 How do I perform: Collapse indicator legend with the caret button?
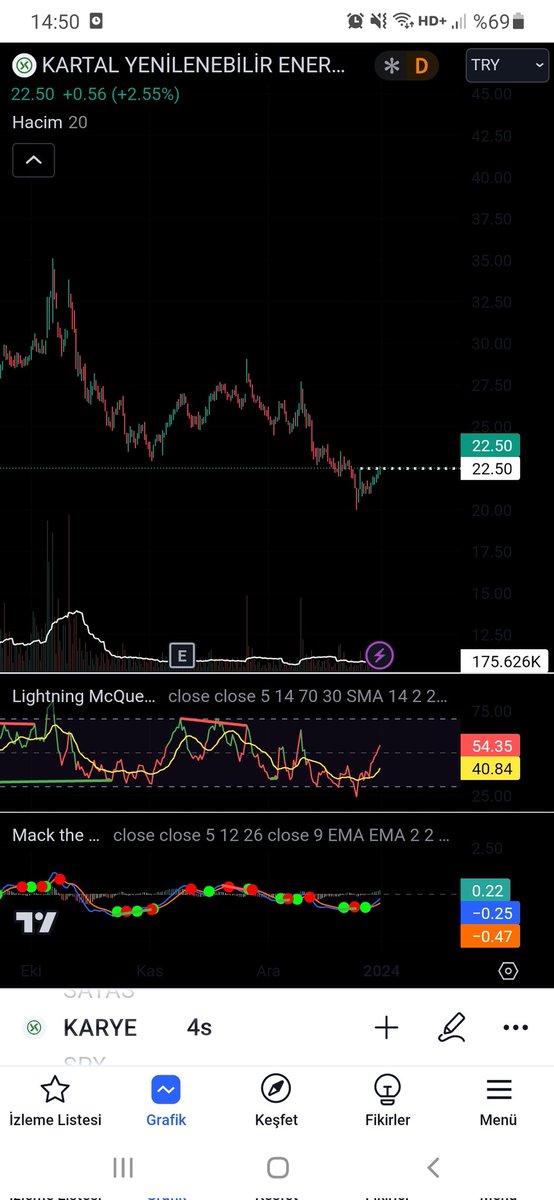[33, 160]
